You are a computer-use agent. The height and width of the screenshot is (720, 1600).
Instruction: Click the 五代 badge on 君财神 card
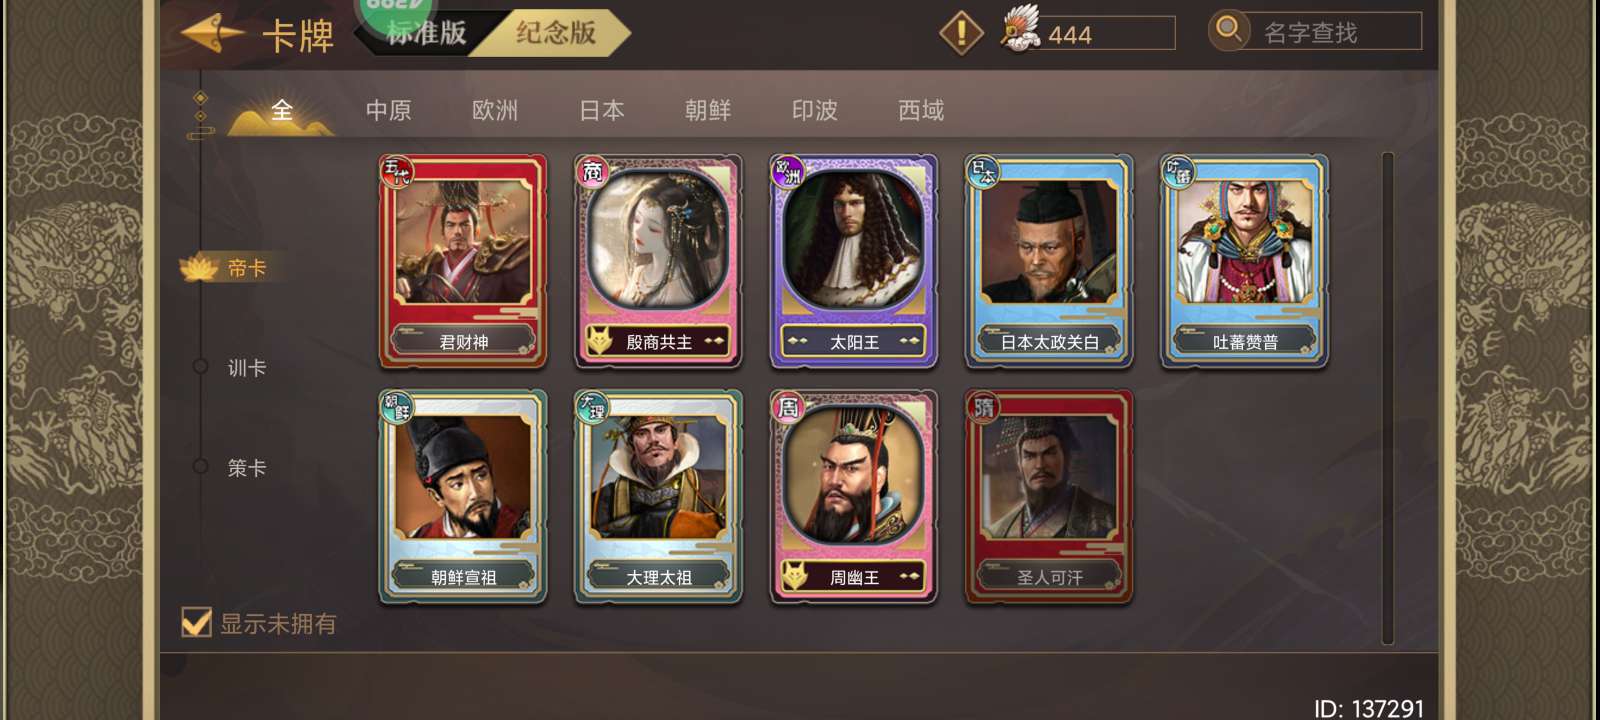[397, 171]
